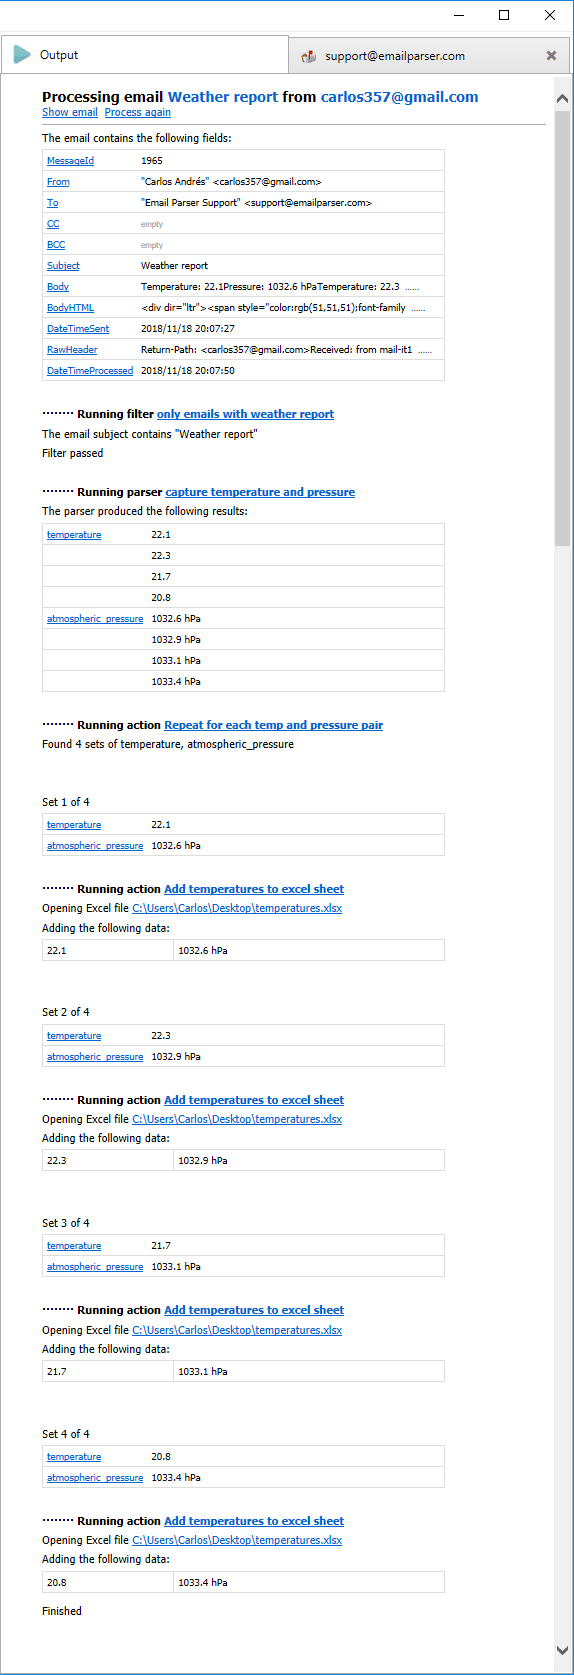Image resolution: width=574 pixels, height=1675 pixels.
Task: Click the carlos357@gmail.com sender link
Action: point(399,97)
